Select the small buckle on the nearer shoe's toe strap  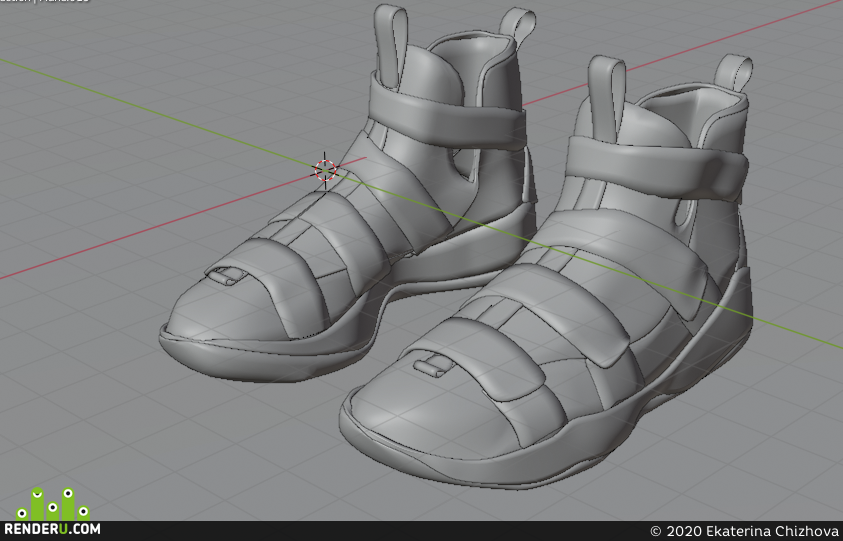point(433,367)
